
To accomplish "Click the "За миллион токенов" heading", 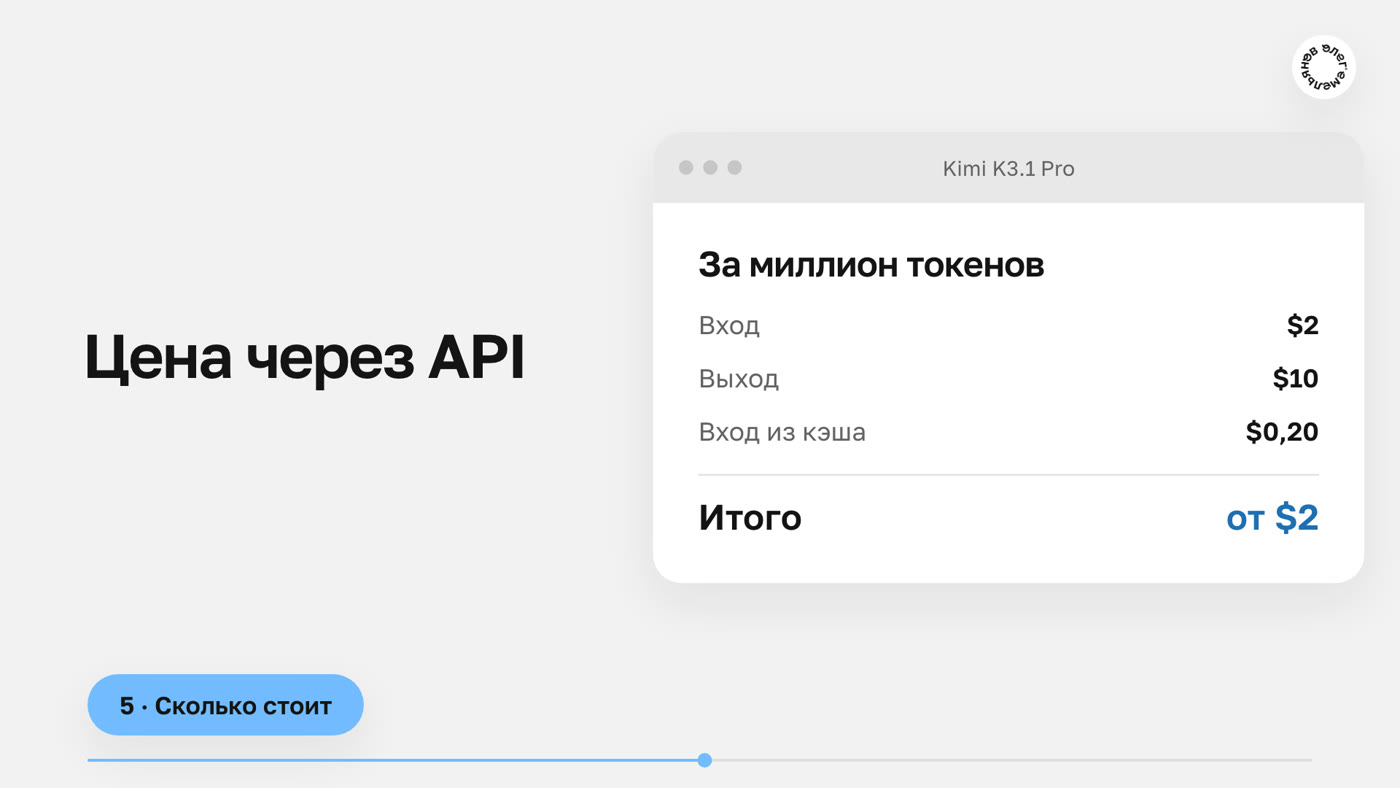I will (871, 265).
